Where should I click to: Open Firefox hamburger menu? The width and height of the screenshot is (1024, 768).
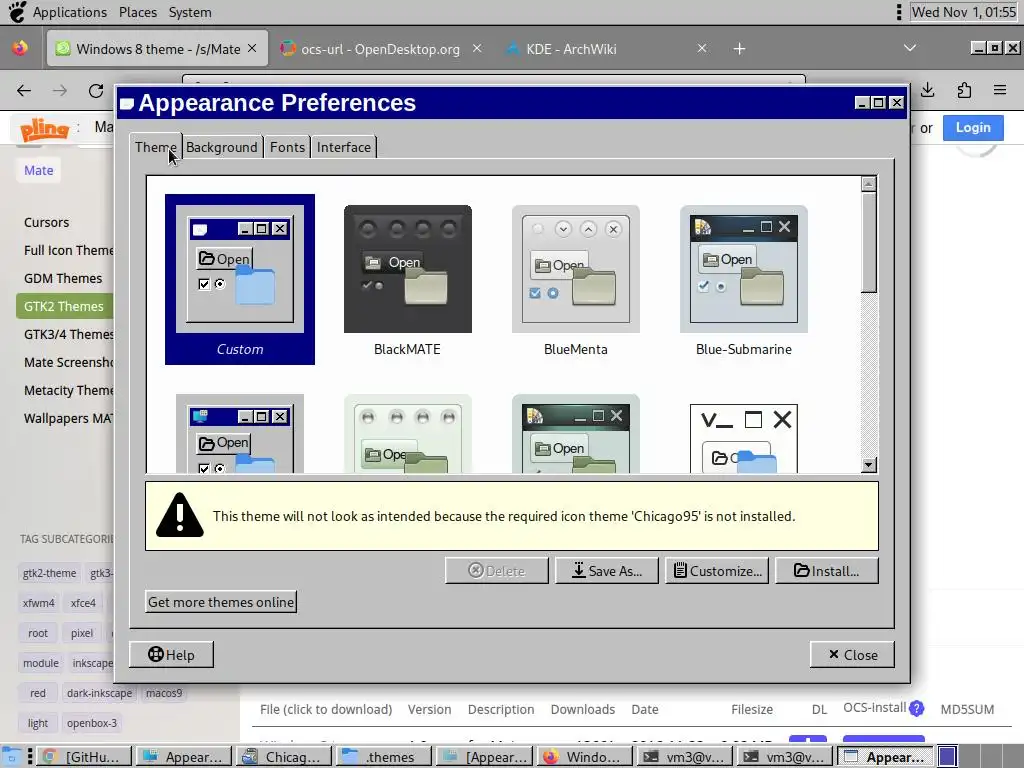(1000, 90)
